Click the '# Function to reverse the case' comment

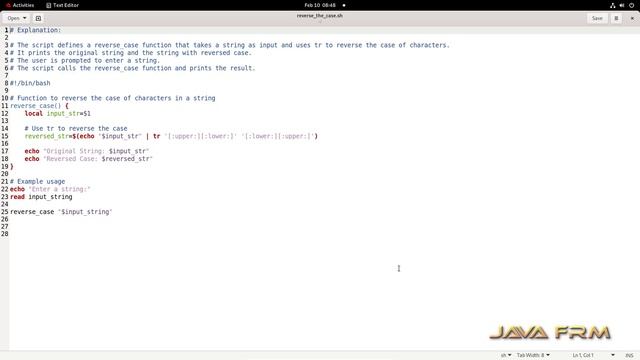tap(113, 98)
